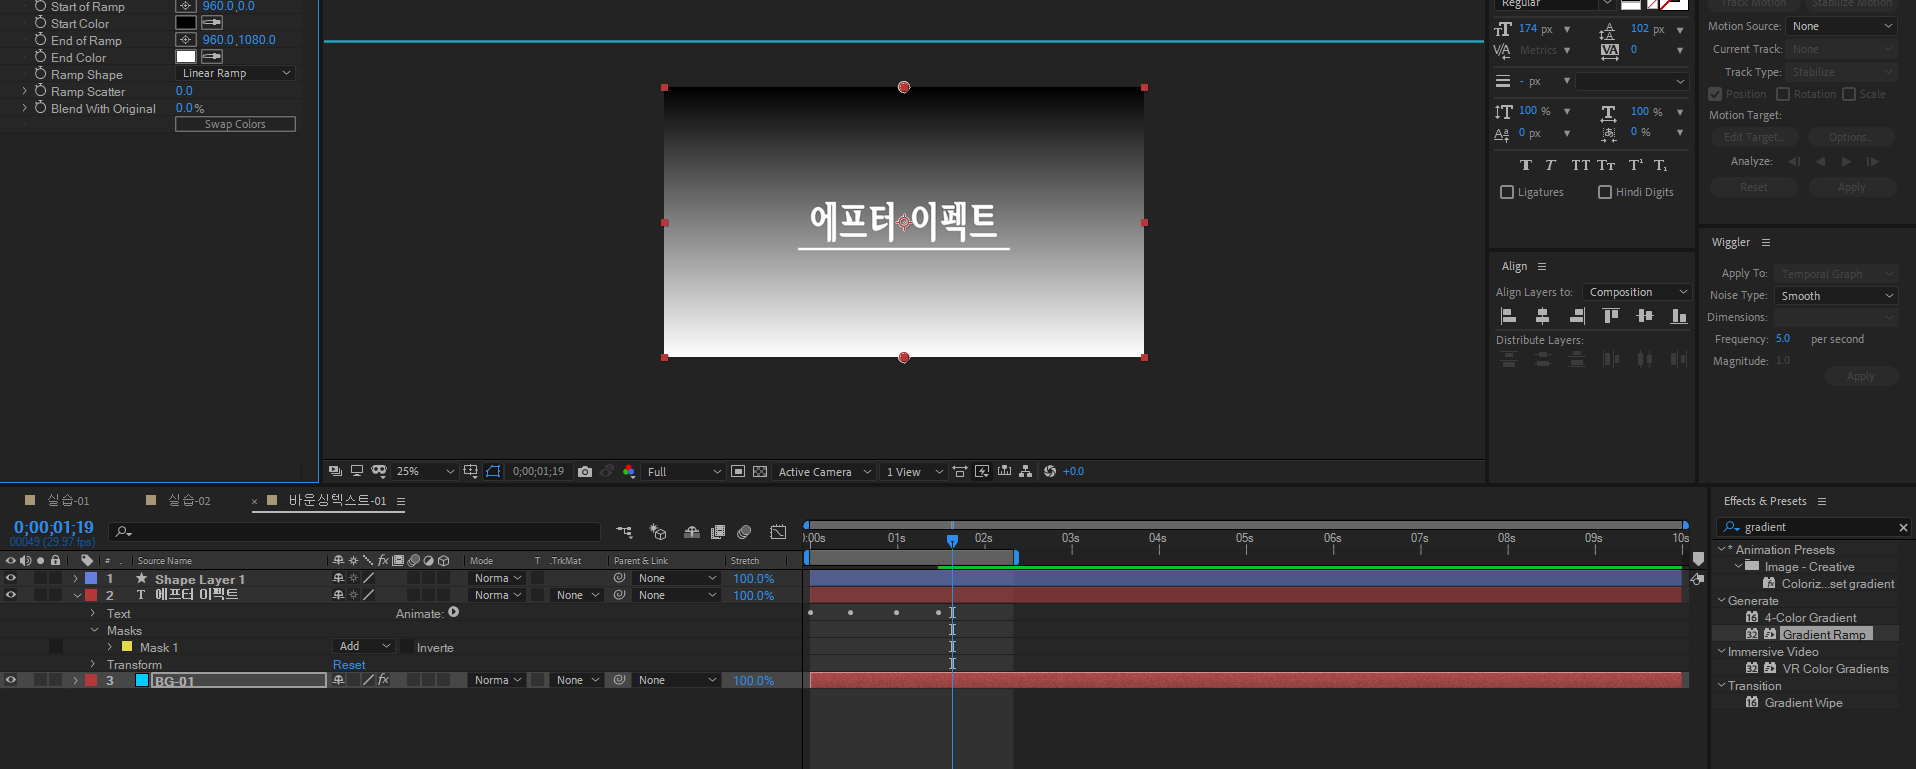1916x769 pixels.
Task: Open the 바운싱텍스트-01 panel menu
Action: 401,501
